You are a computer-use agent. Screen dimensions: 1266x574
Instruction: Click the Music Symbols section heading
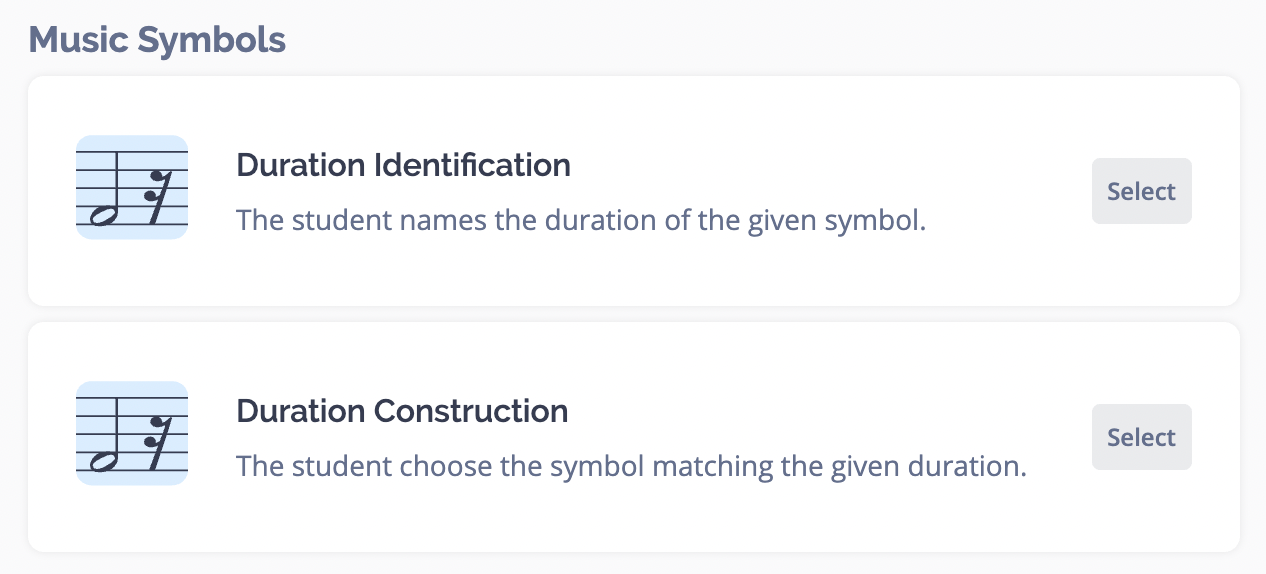click(157, 41)
